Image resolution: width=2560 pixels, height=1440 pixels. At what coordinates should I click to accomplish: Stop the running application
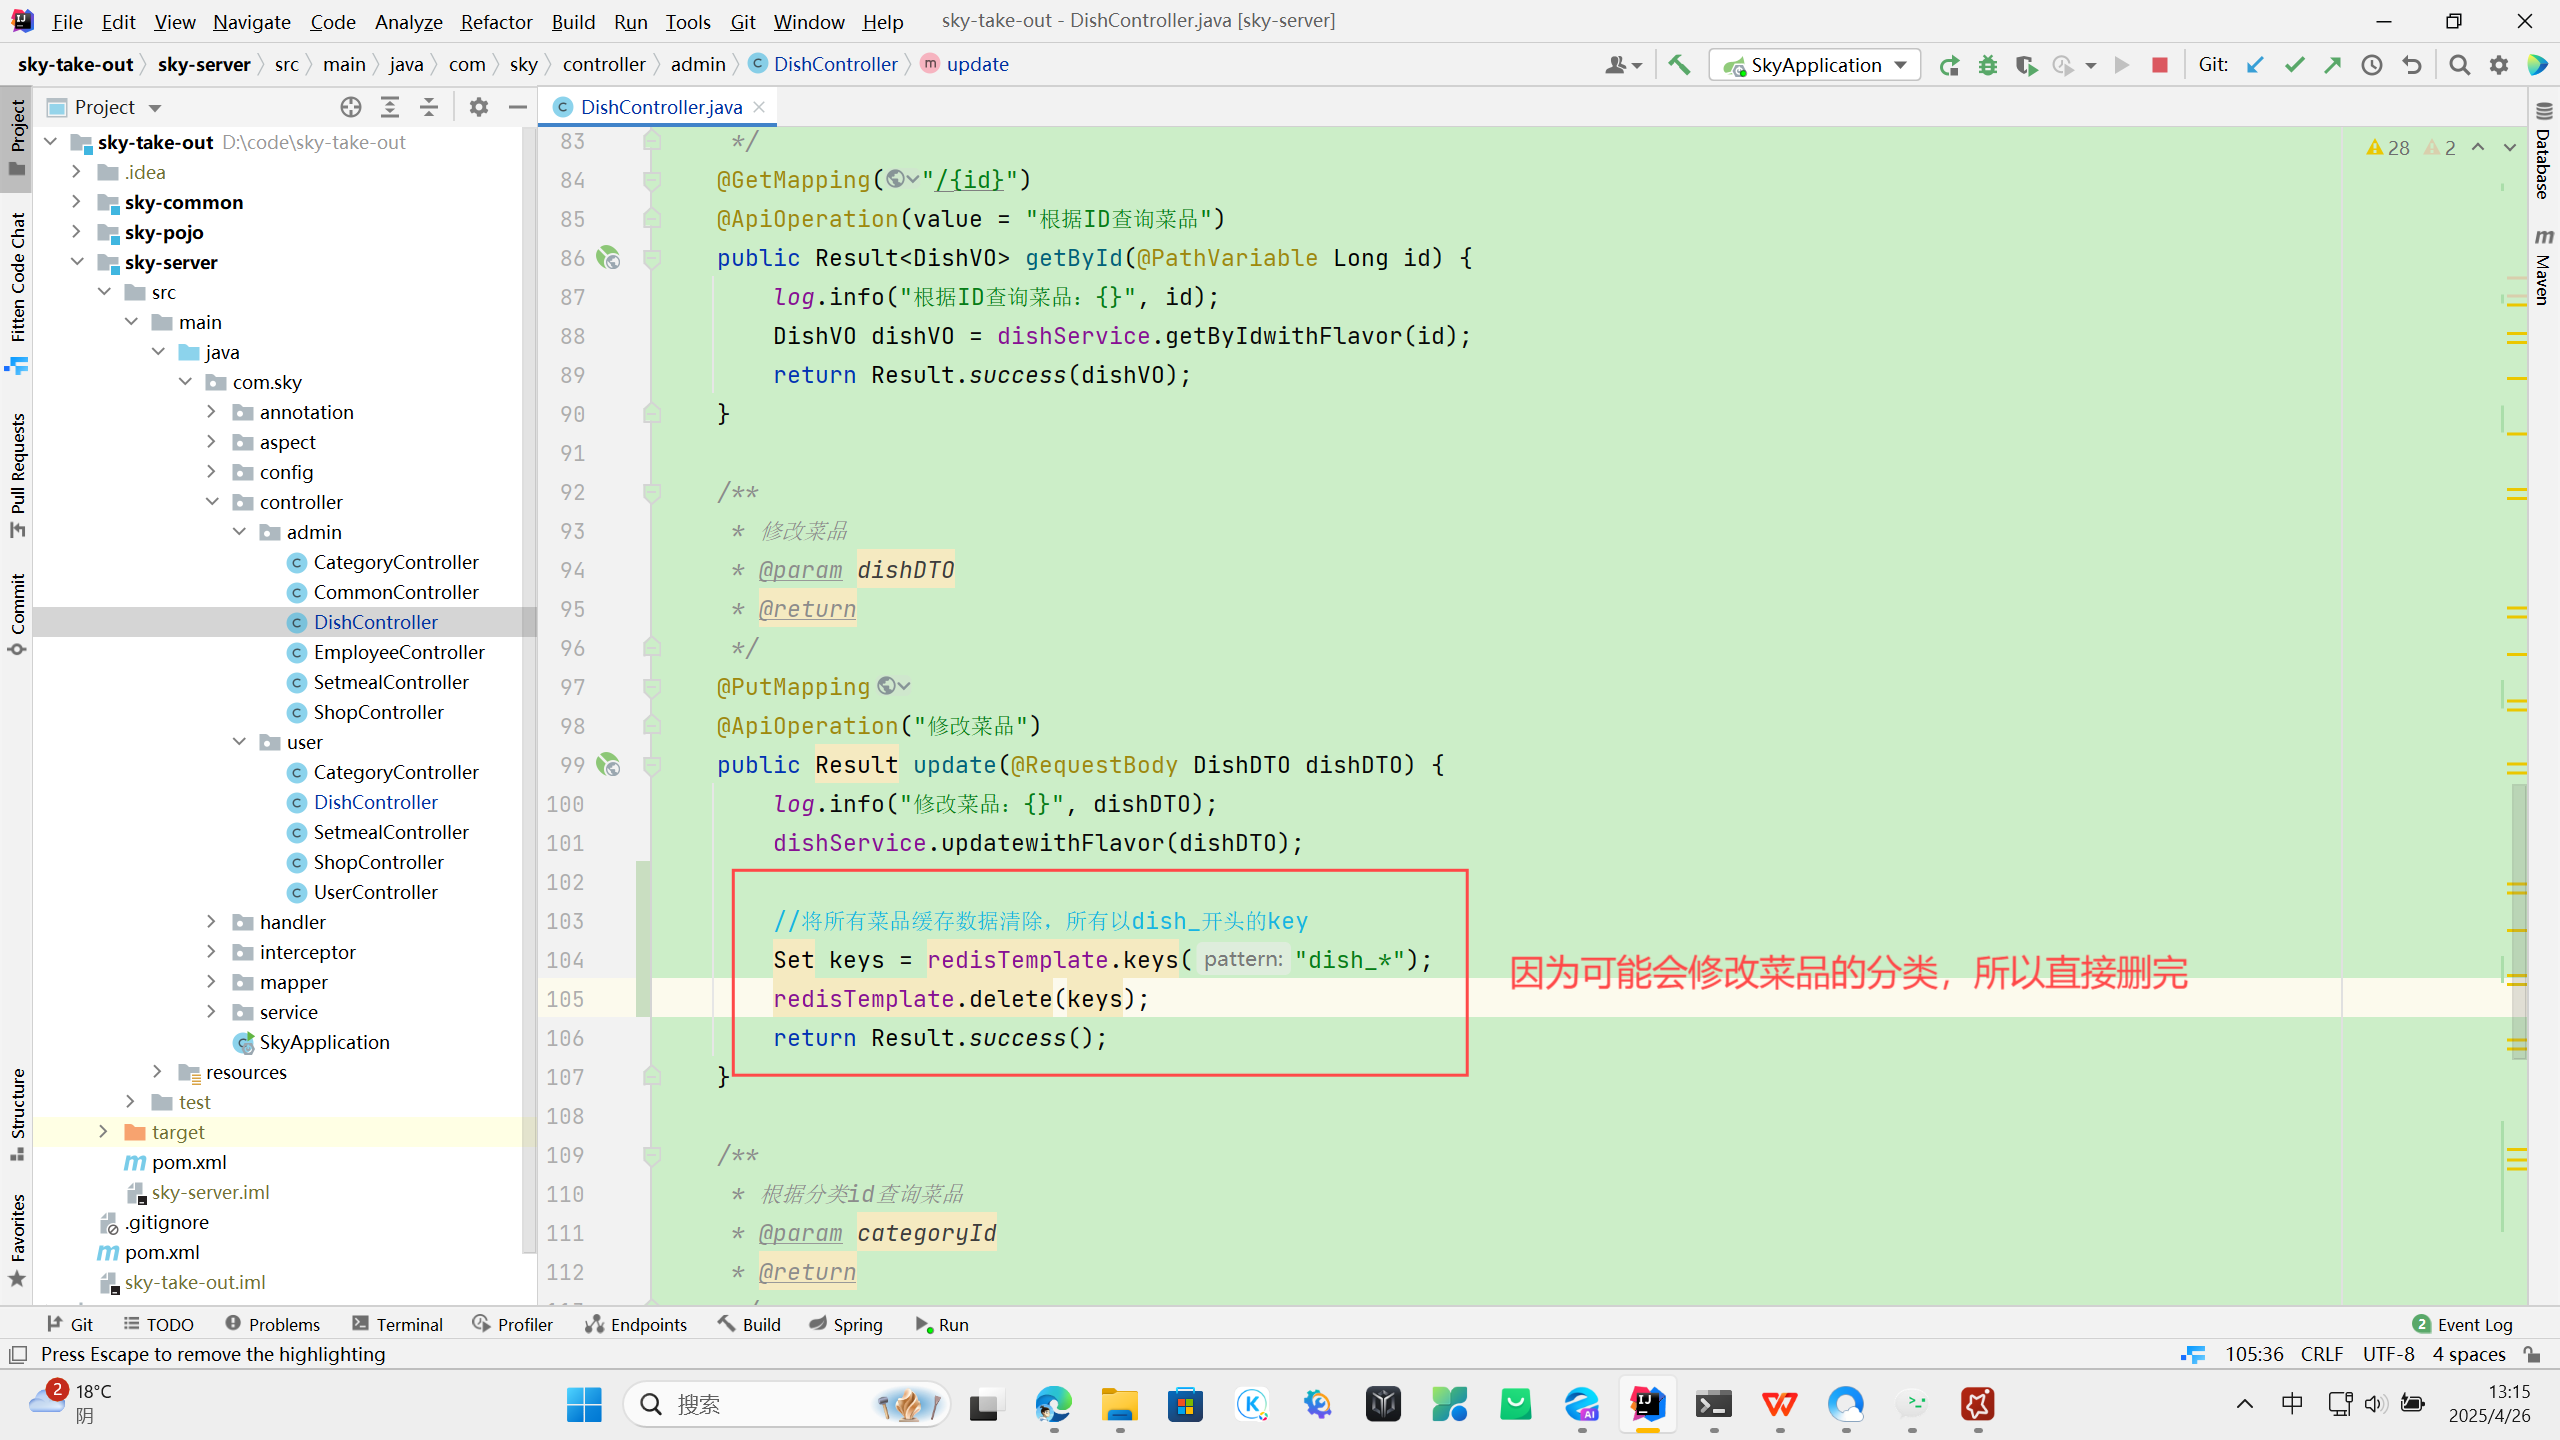[2159, 65]
